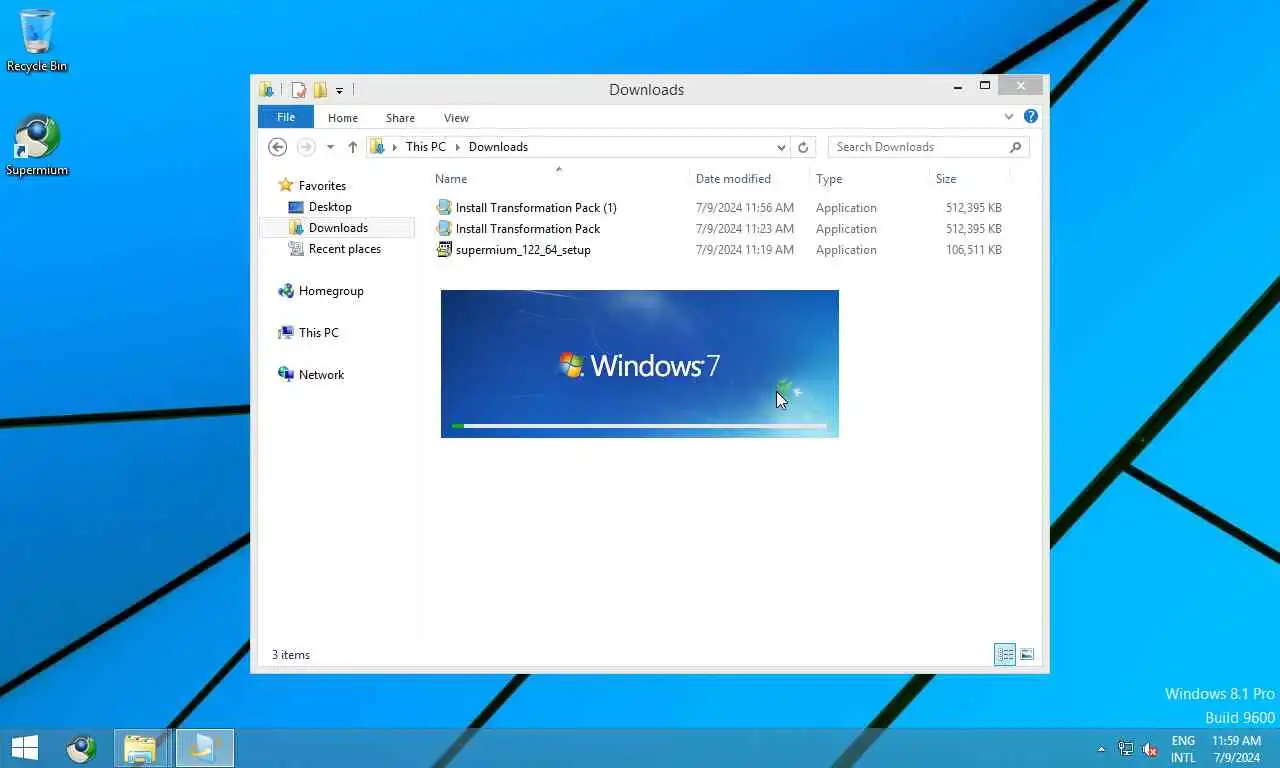Viewport: 1280px width, 768px height.
Task: Select Downloads in the navigation pane
Action: click(338, 228)
